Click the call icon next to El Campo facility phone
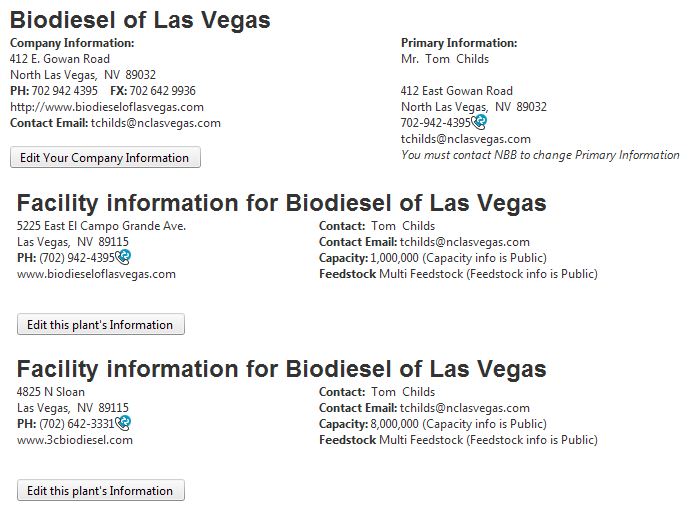This screenshot has height=508, width=695. click(x=124, y=257)
